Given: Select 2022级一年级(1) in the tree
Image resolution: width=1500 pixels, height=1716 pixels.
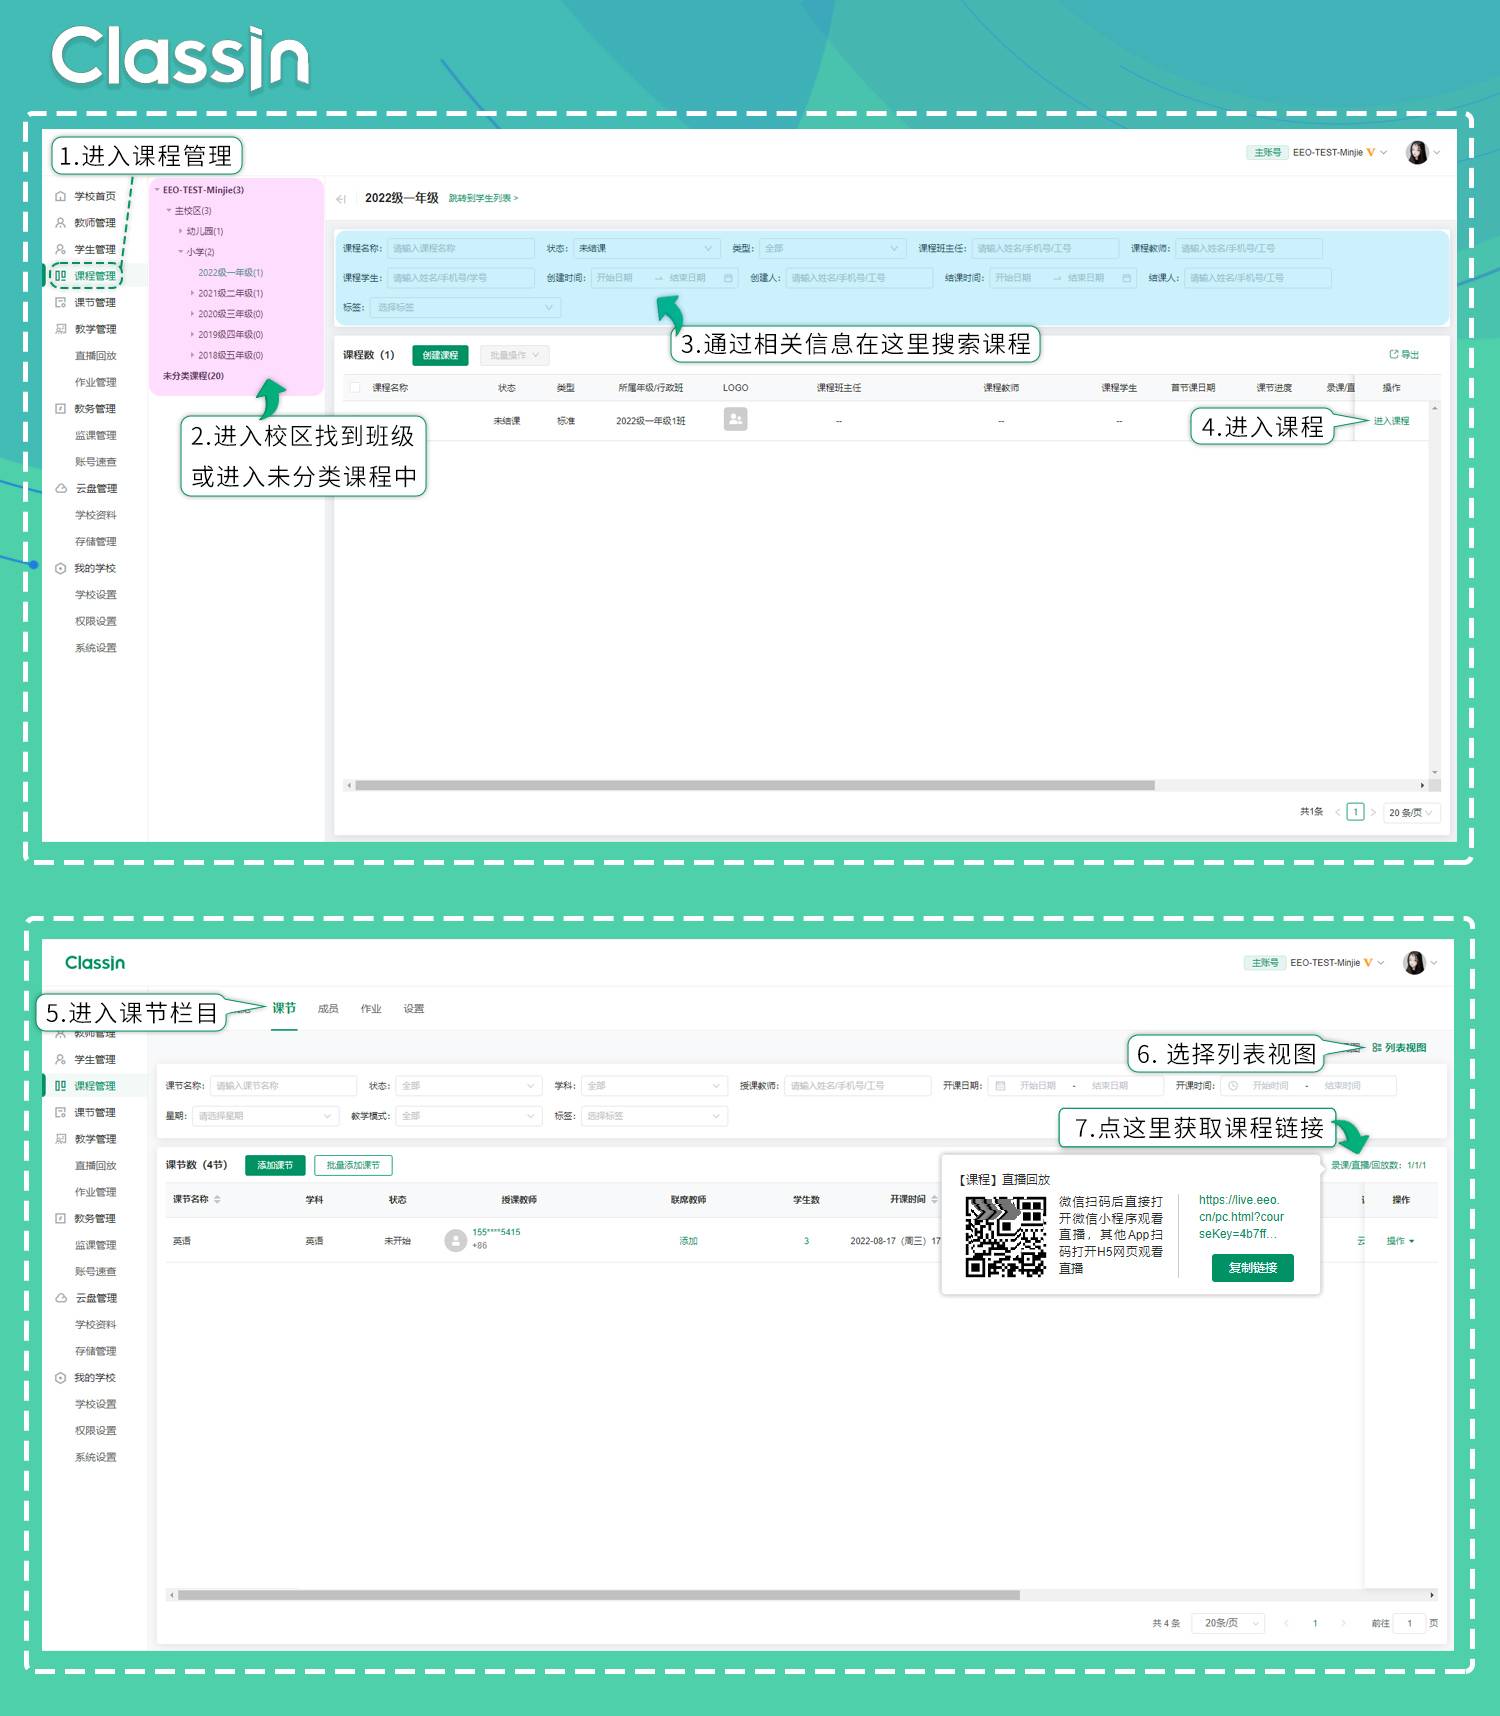Looking at the screenshot, I should click(x=230, y=273).
